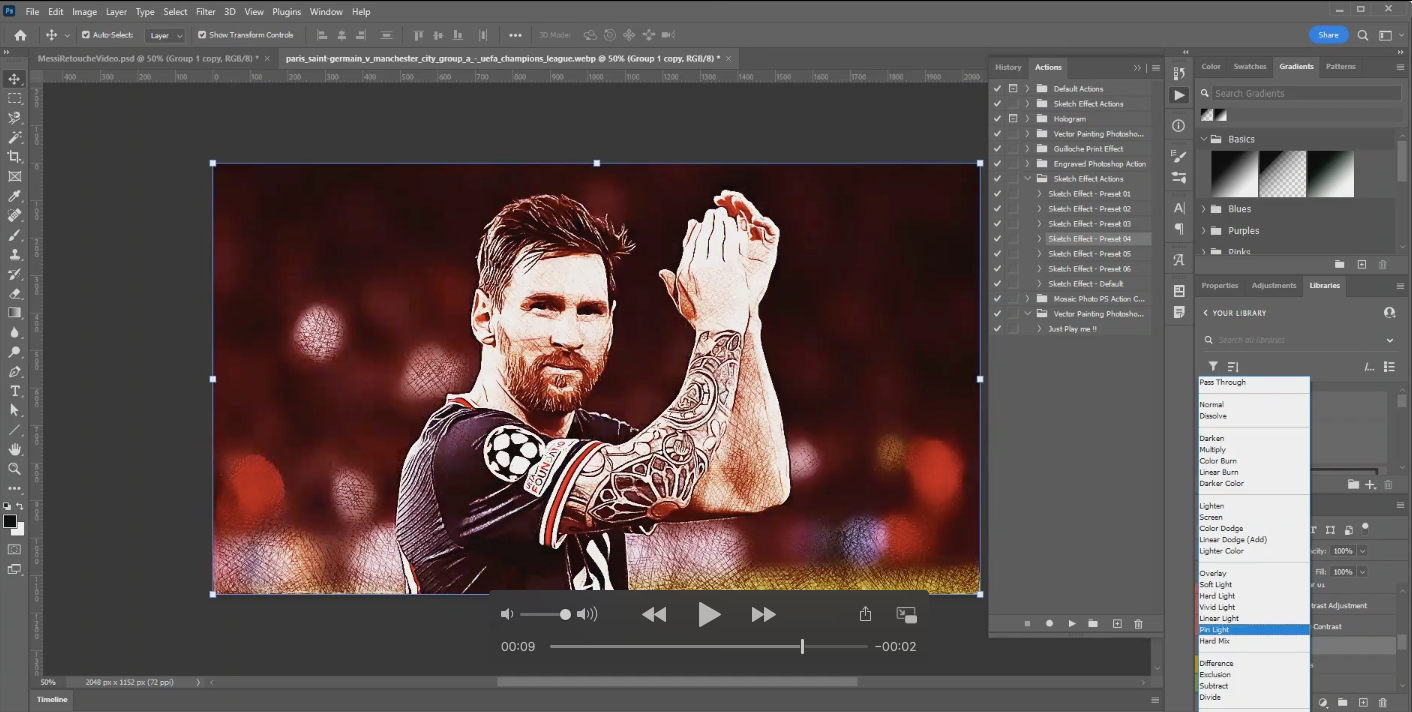Select the Gradient tool
Image resolution: width=1412 pixels, height=712 pixels.
(14, 313)
